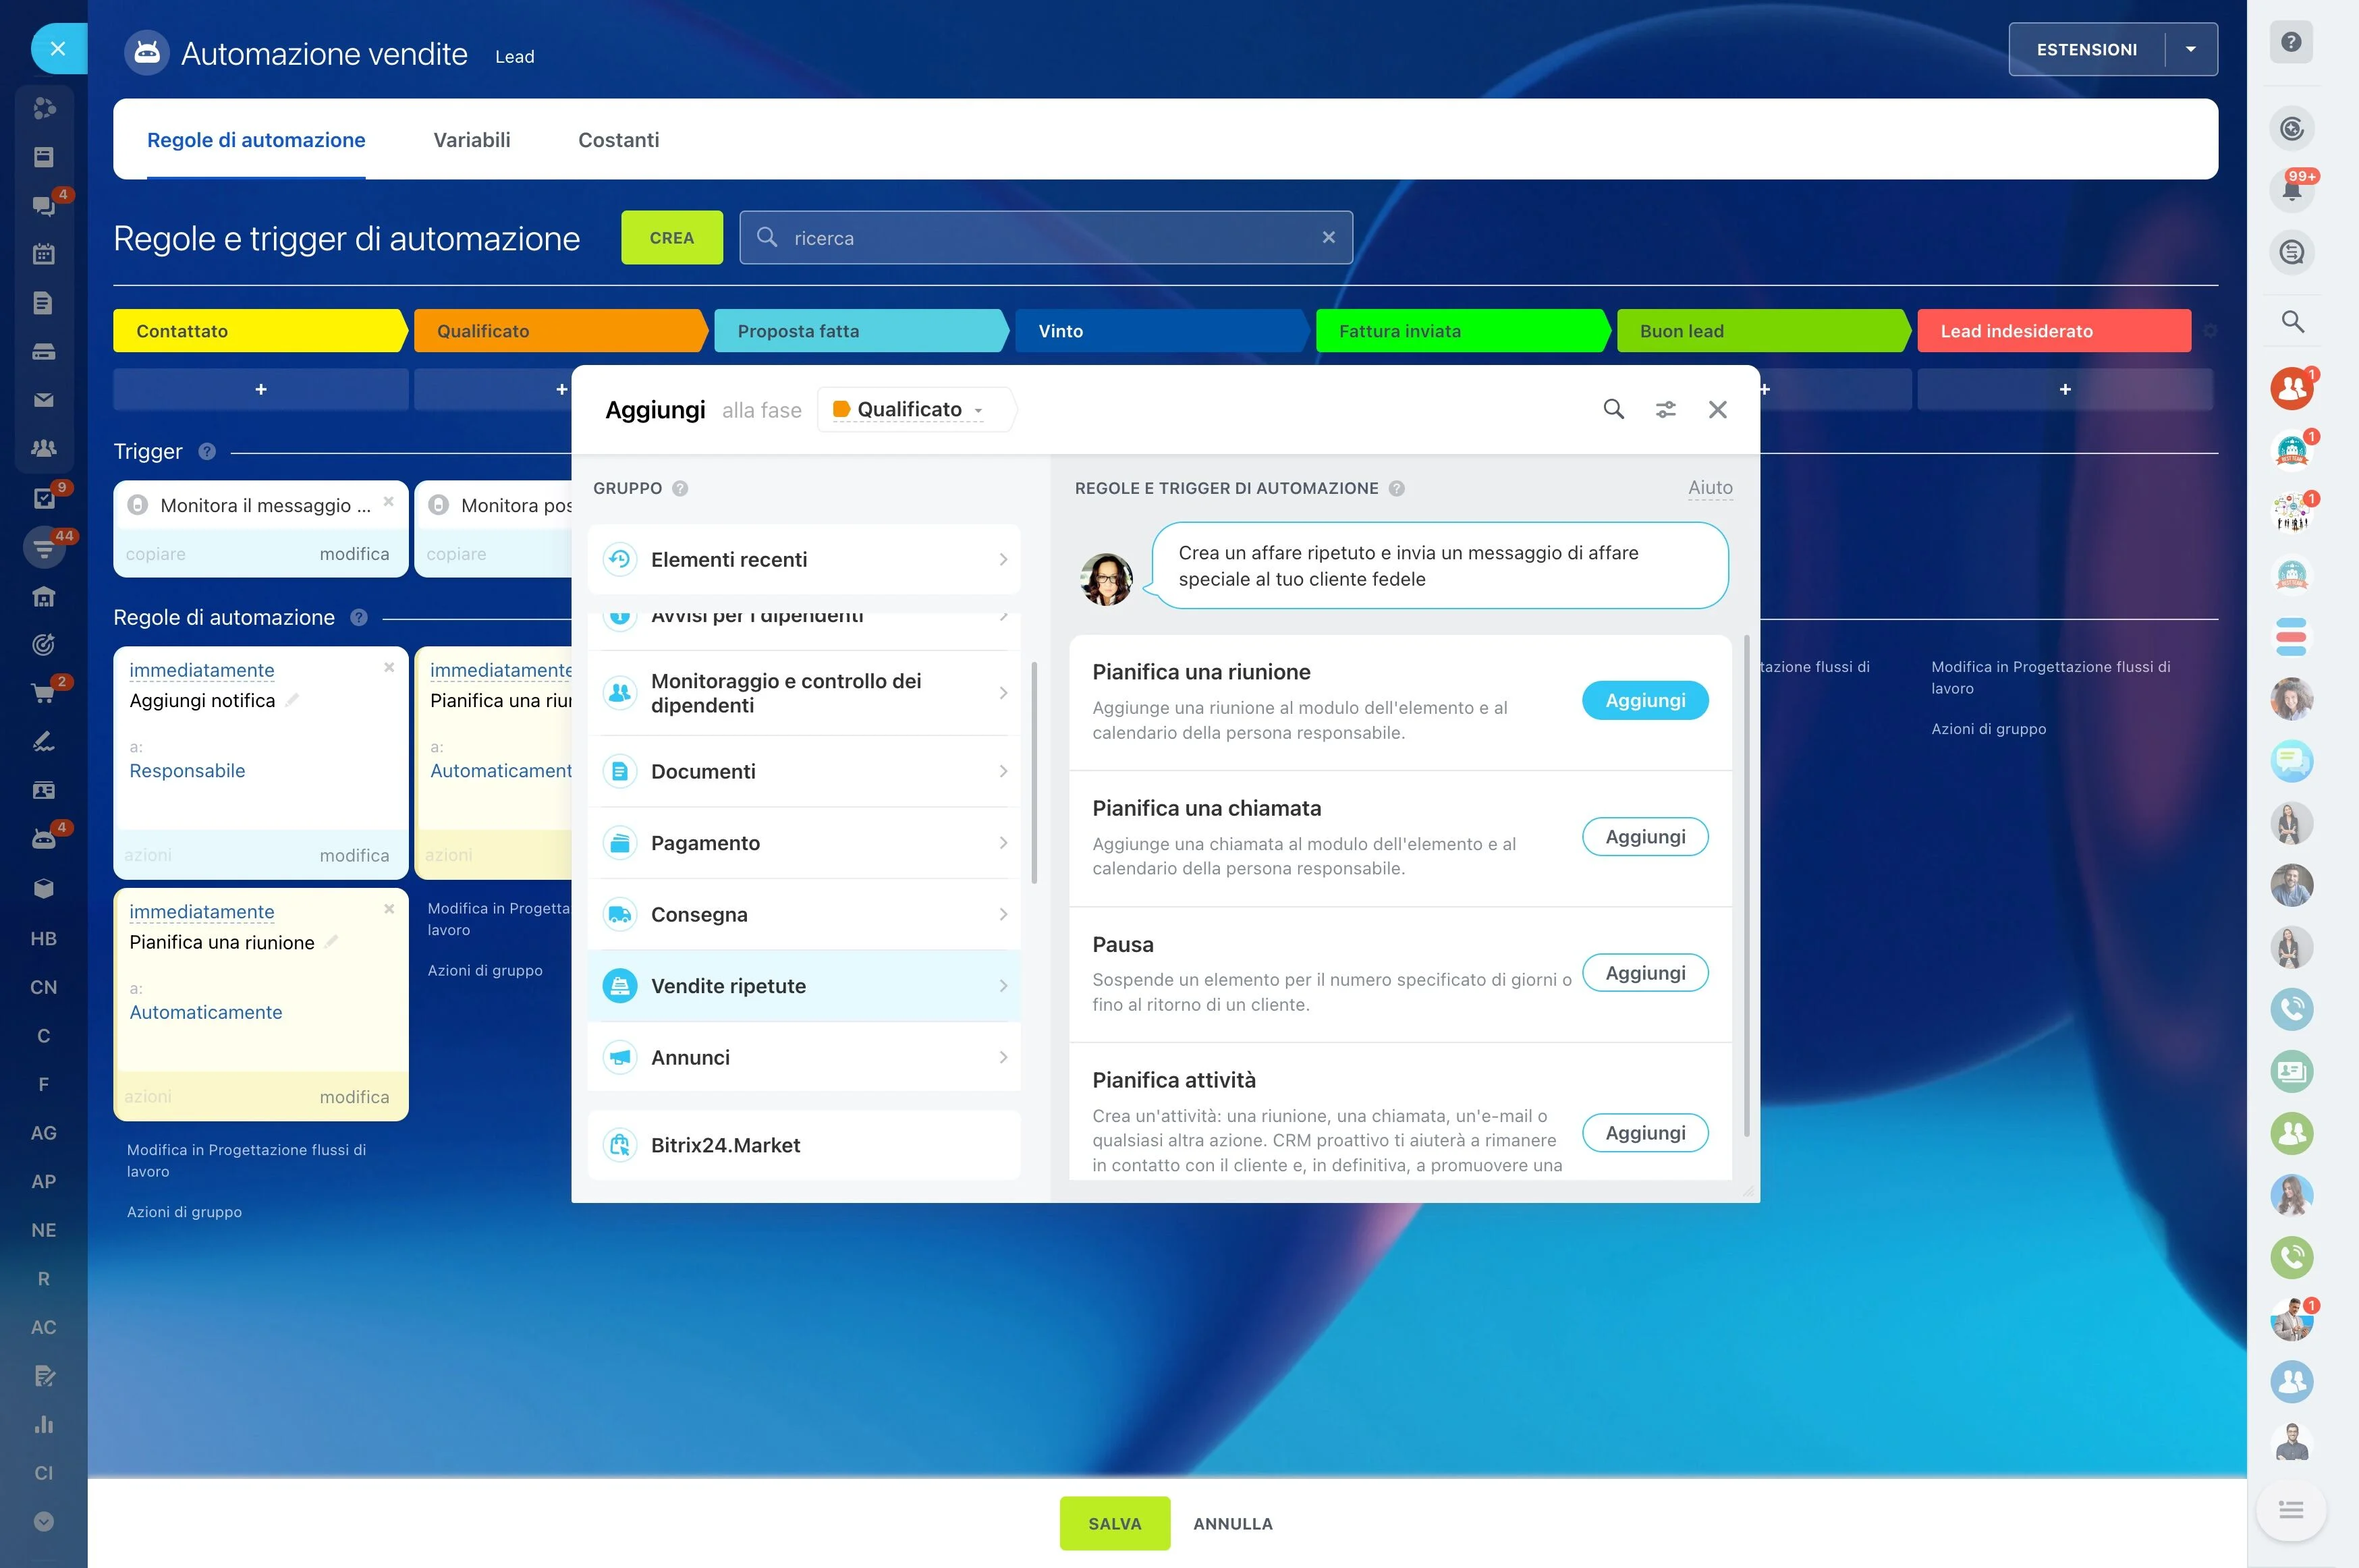2359x1568 pixels.
Task: Expand the ESTENSIONI dropdown arrow
Action: click(x=2190, y=49)
